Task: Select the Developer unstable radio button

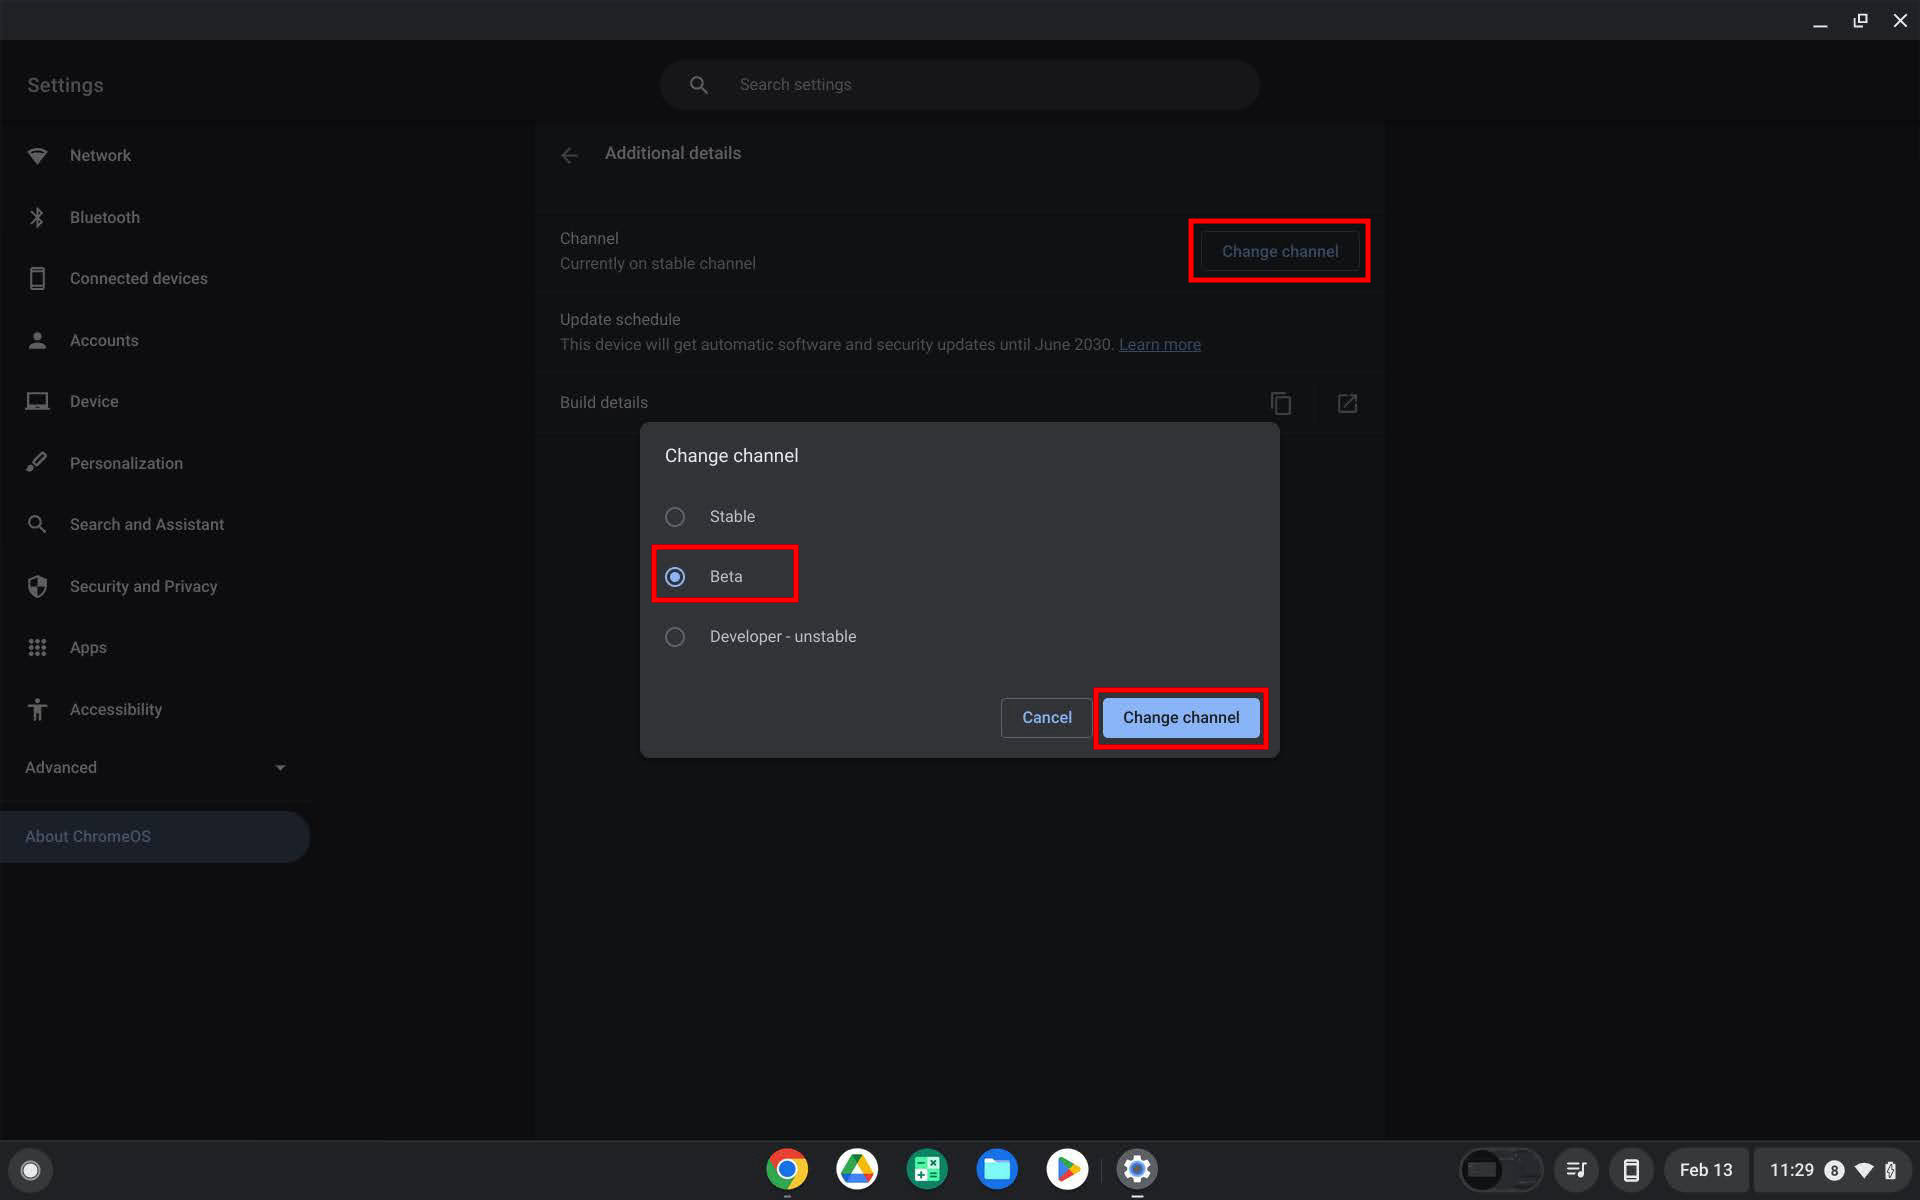Action: click(x=675, y=636)
